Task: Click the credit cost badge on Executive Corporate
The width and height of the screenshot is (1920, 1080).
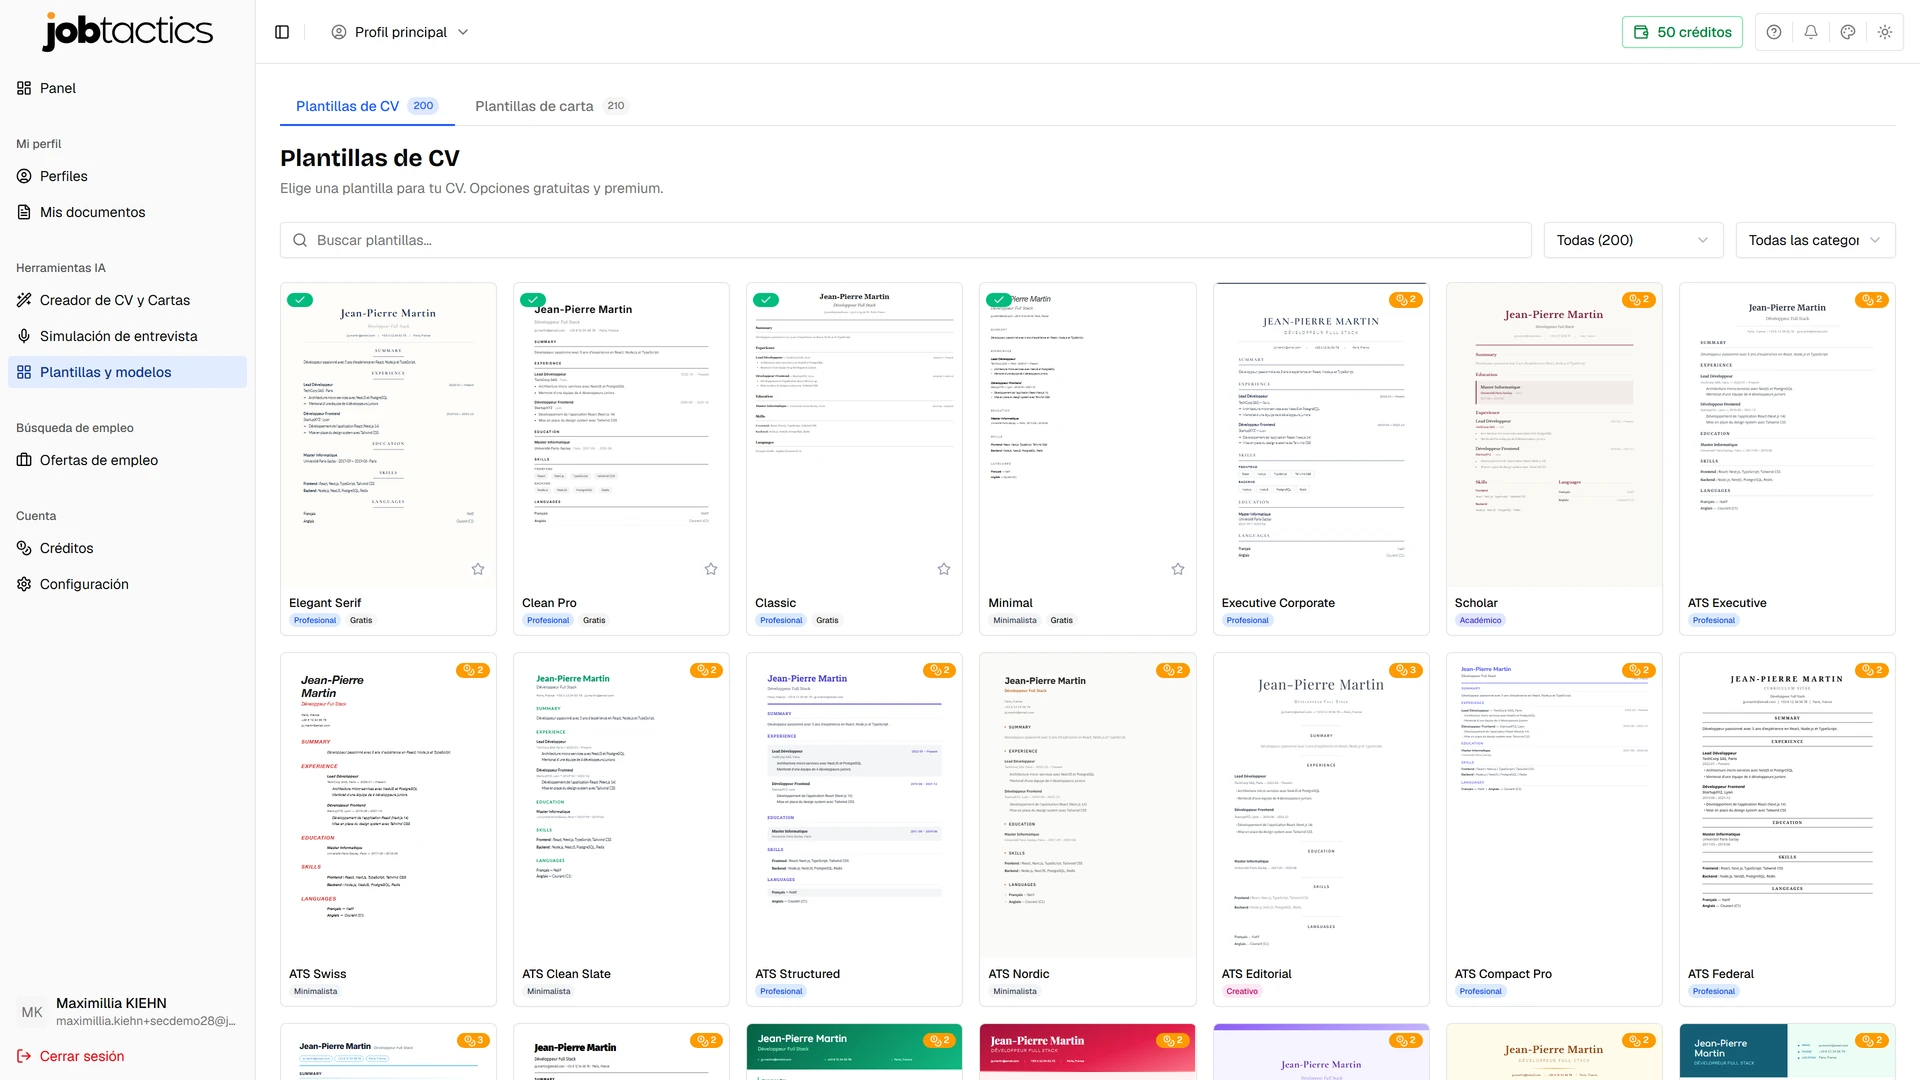Action: click(1406, 300)
